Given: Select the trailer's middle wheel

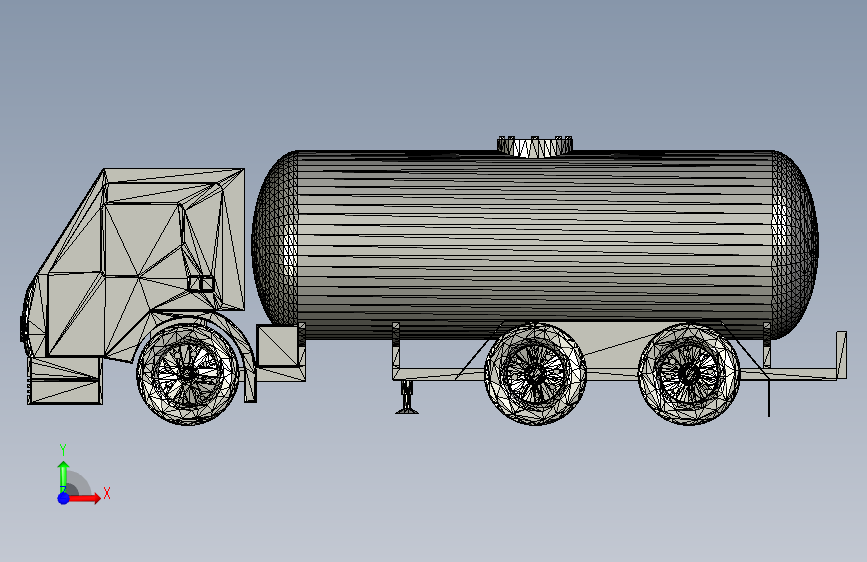Looking at the screenshot, I should point(535,374).
